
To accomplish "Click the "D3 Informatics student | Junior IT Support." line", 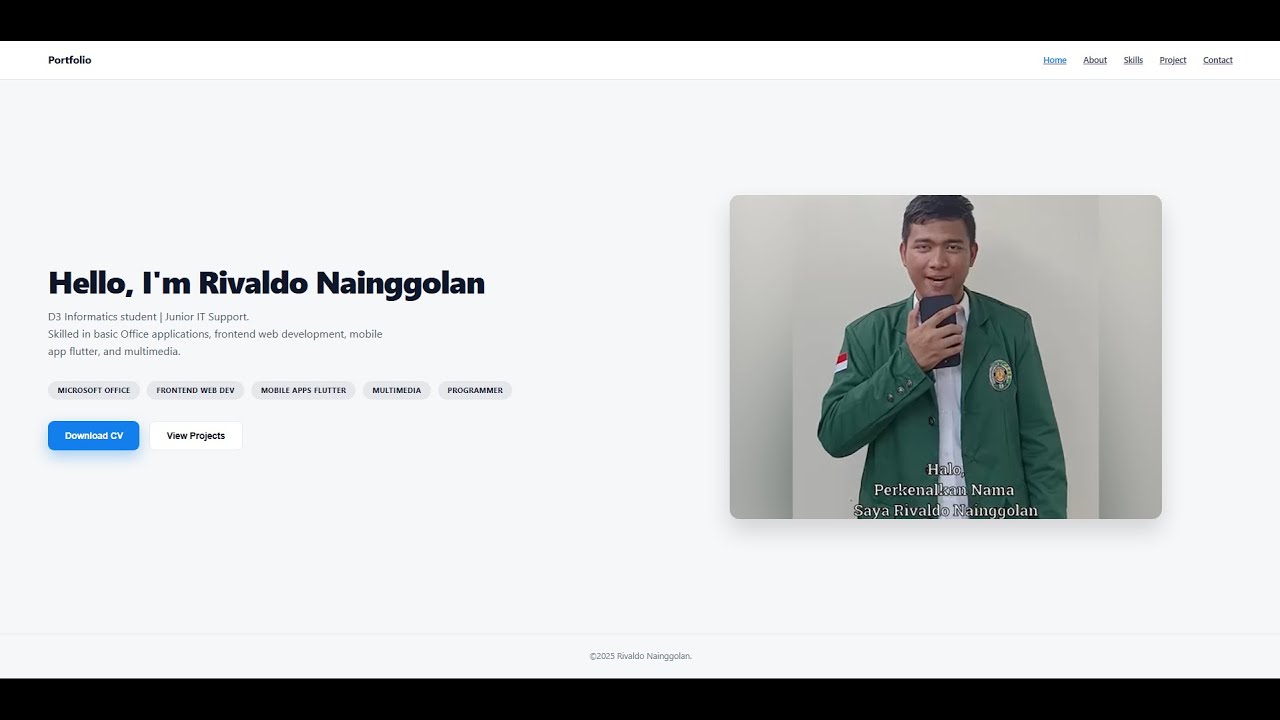I will coord(149,317).
